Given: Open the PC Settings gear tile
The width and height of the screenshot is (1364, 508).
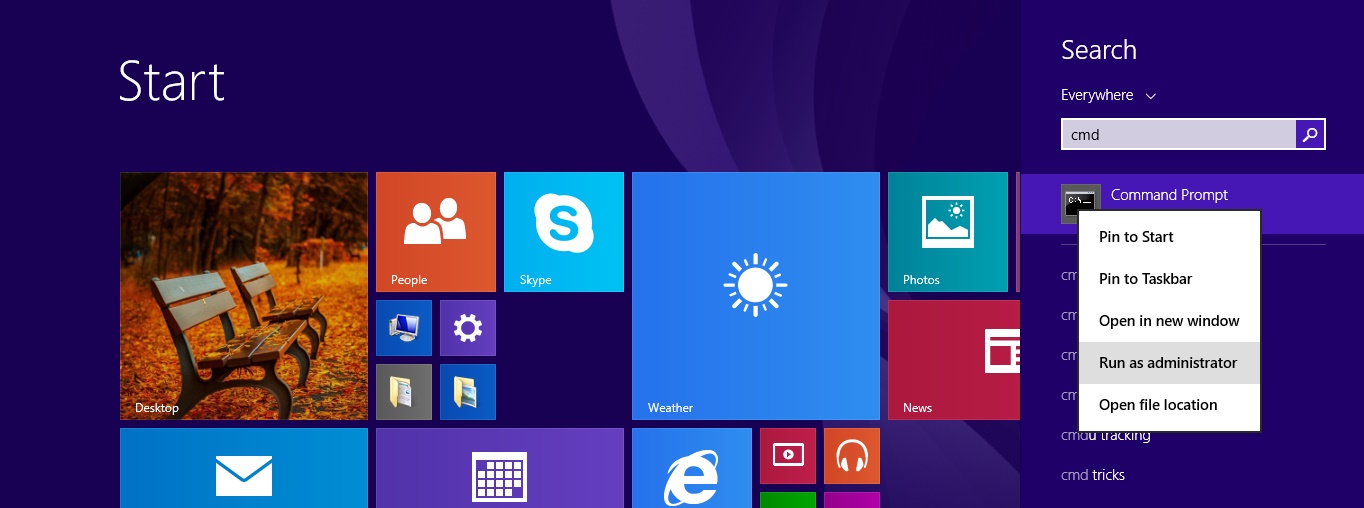Looking at the screenshot, I should [468, 328].
